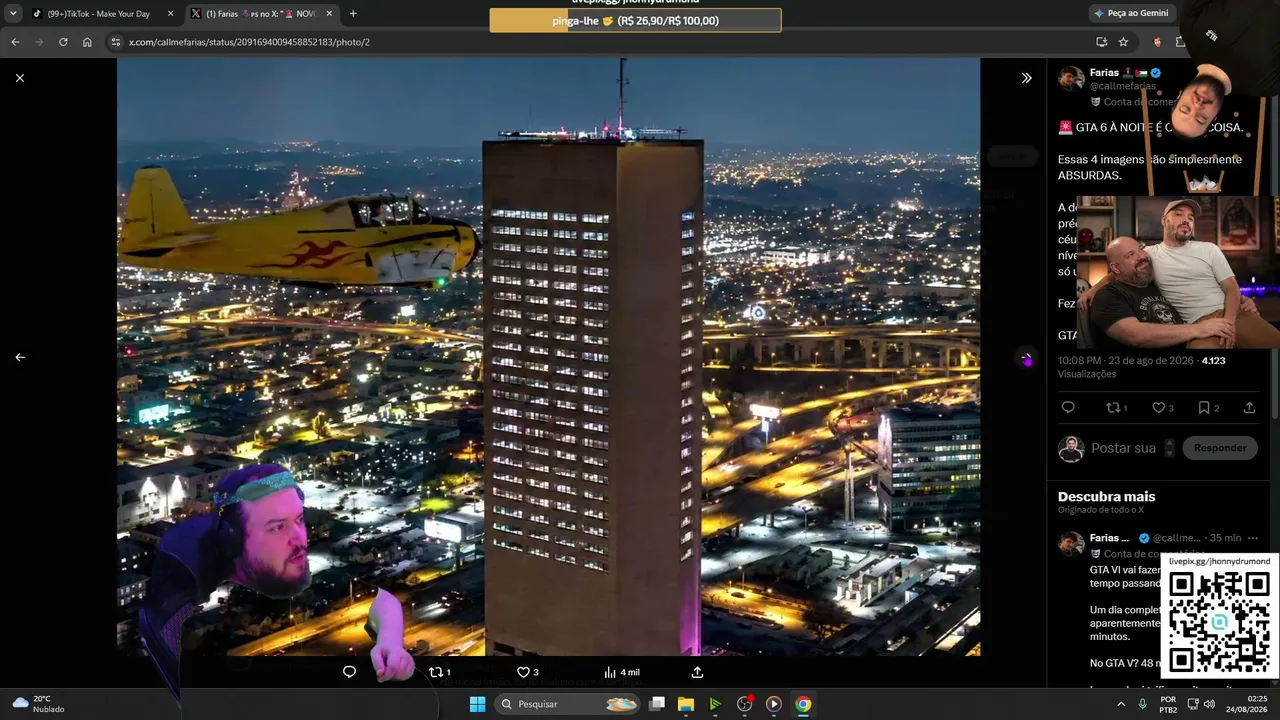Open Task View on the taskbar
The height and width of the screenshot is (720, 1280).
pos(657,704)
